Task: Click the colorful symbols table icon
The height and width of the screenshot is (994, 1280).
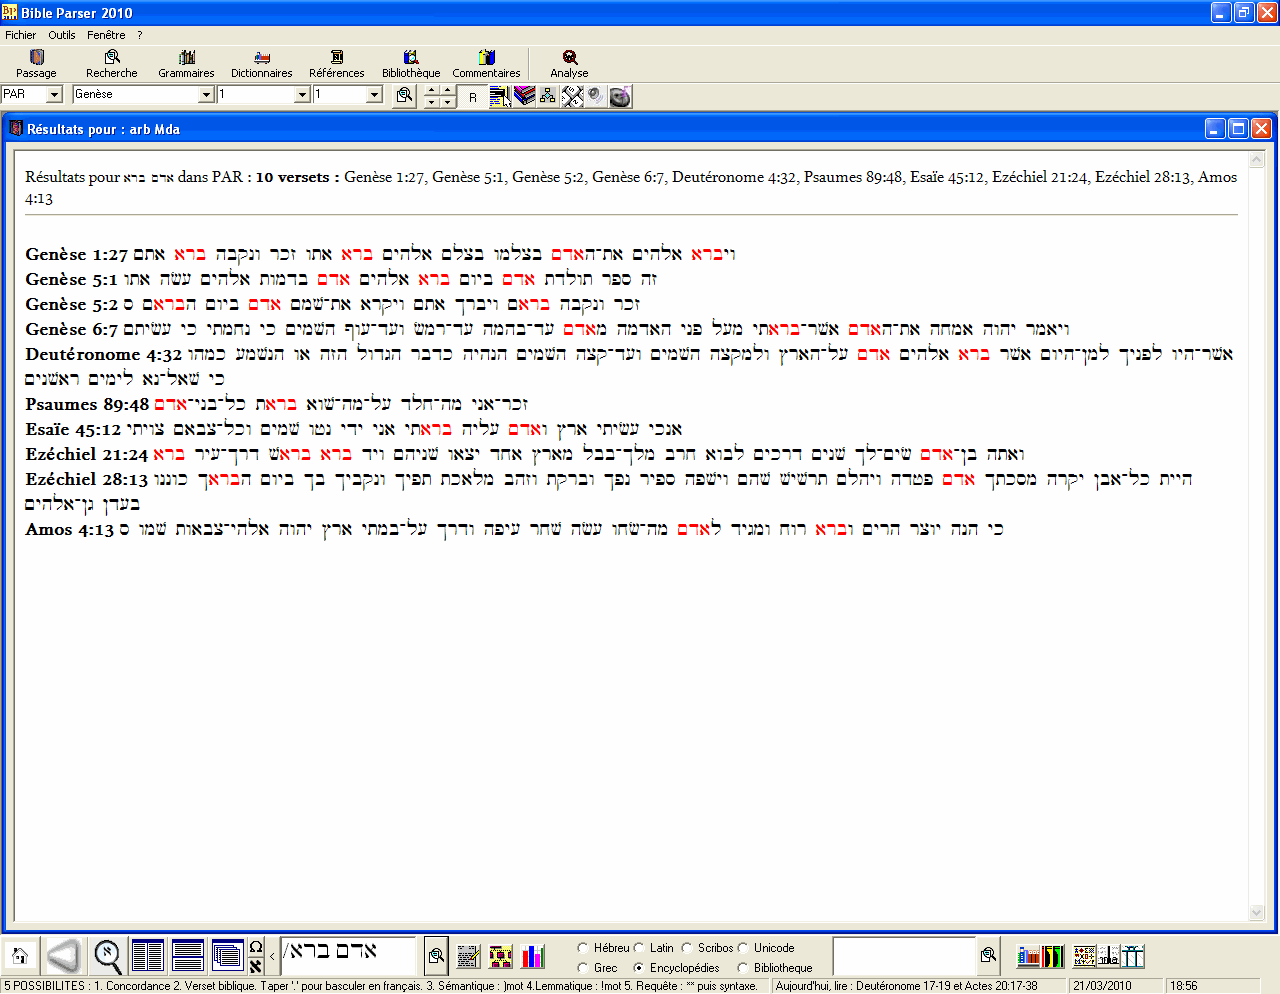Action: point(1084,956)
